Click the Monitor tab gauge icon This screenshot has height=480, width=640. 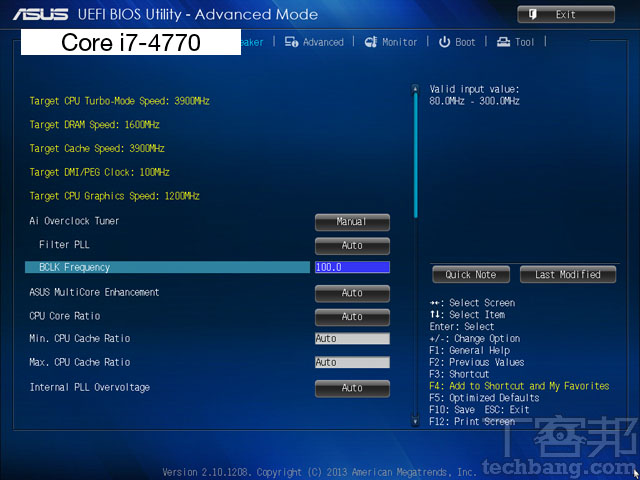pos(370,42)
